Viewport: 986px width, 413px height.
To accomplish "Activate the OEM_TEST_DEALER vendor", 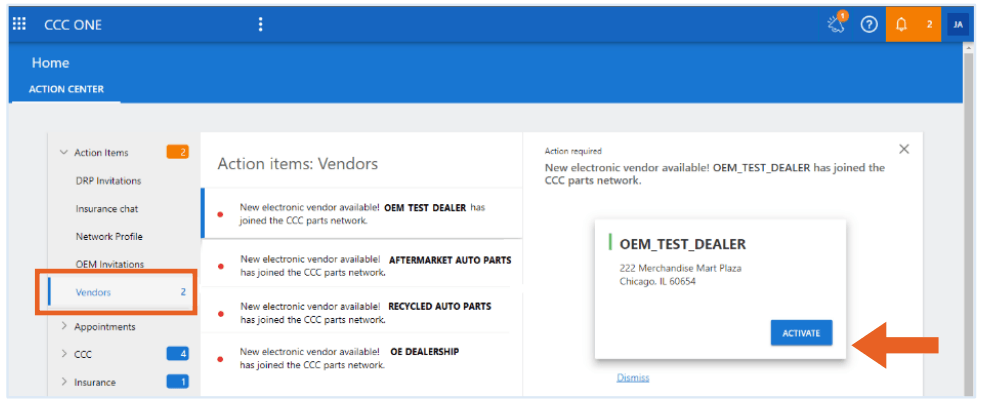I will [801, 333].
